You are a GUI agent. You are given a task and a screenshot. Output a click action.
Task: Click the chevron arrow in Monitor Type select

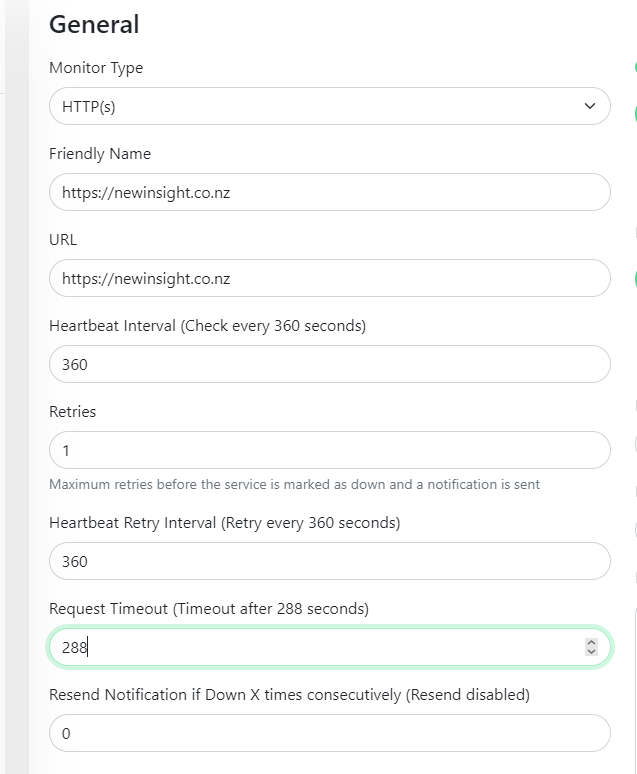[x=590, y=106]
